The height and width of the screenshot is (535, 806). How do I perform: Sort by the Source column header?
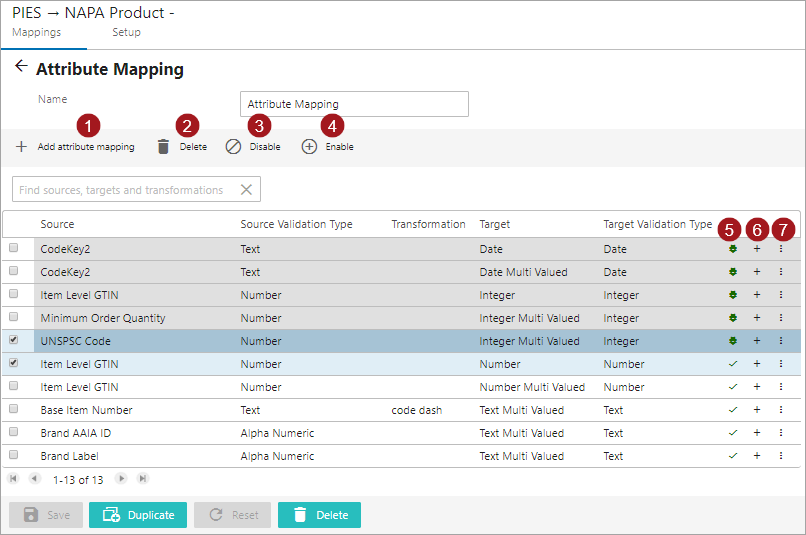tap(57, 224)
